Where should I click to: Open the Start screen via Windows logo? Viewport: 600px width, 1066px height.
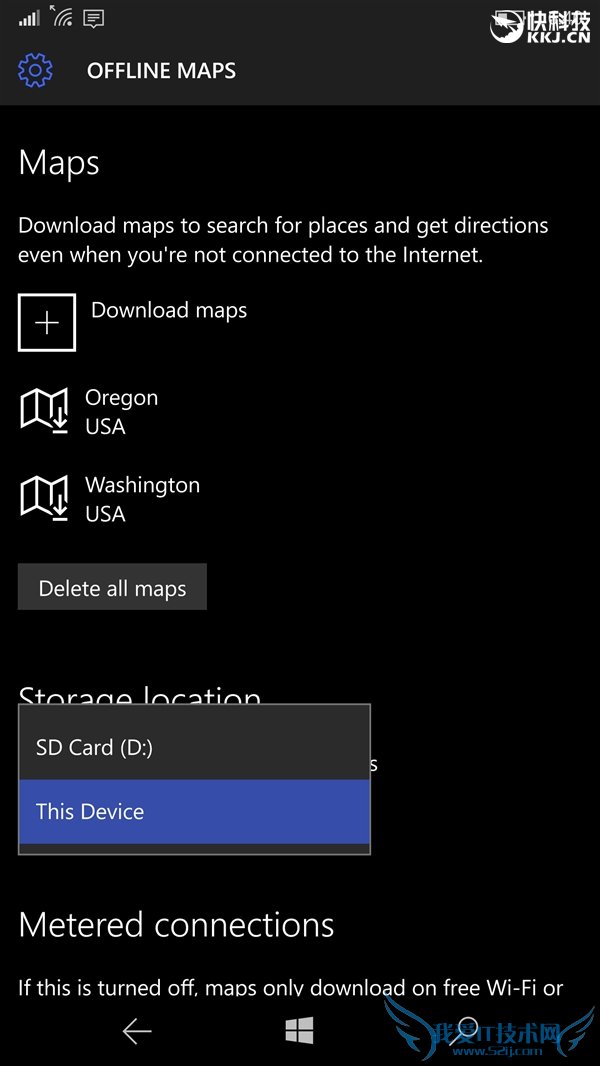pos(299,1031)
